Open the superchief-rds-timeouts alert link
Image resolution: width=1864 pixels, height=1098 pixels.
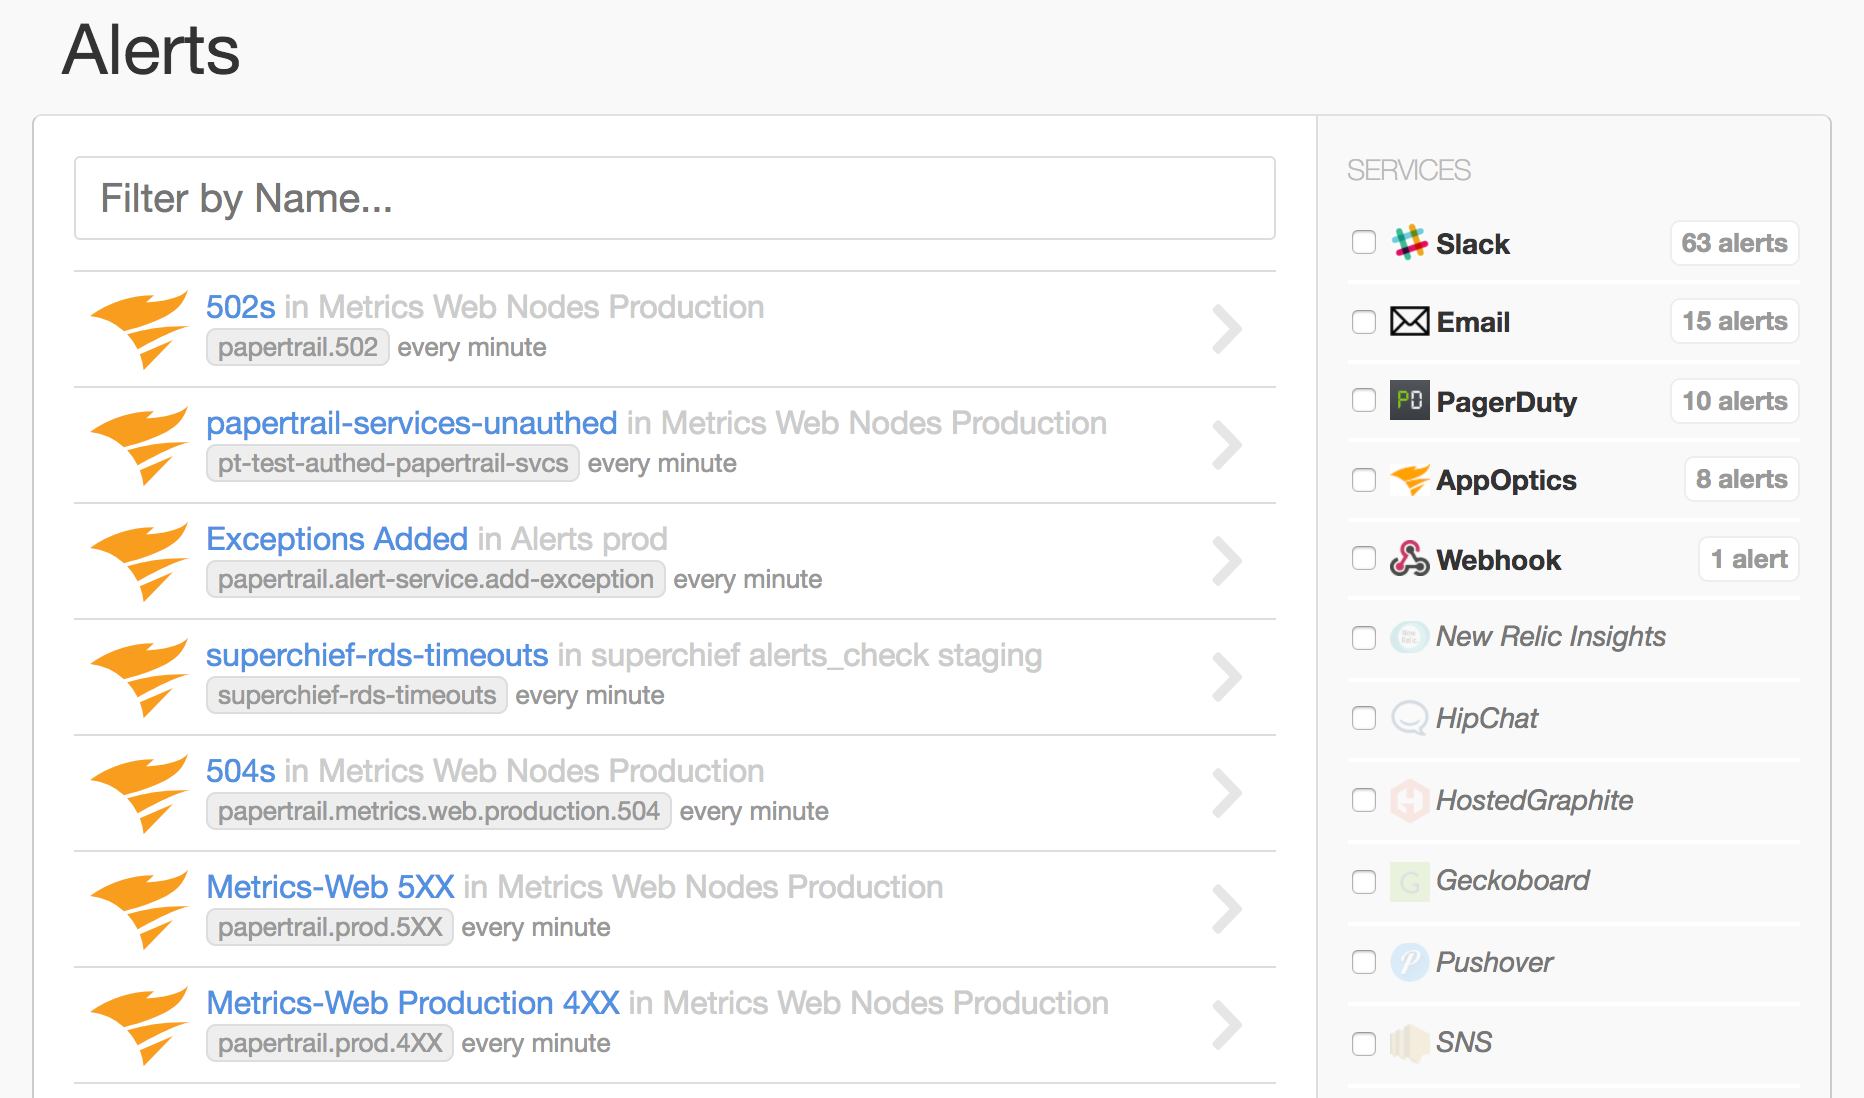[x=376, y=655]
